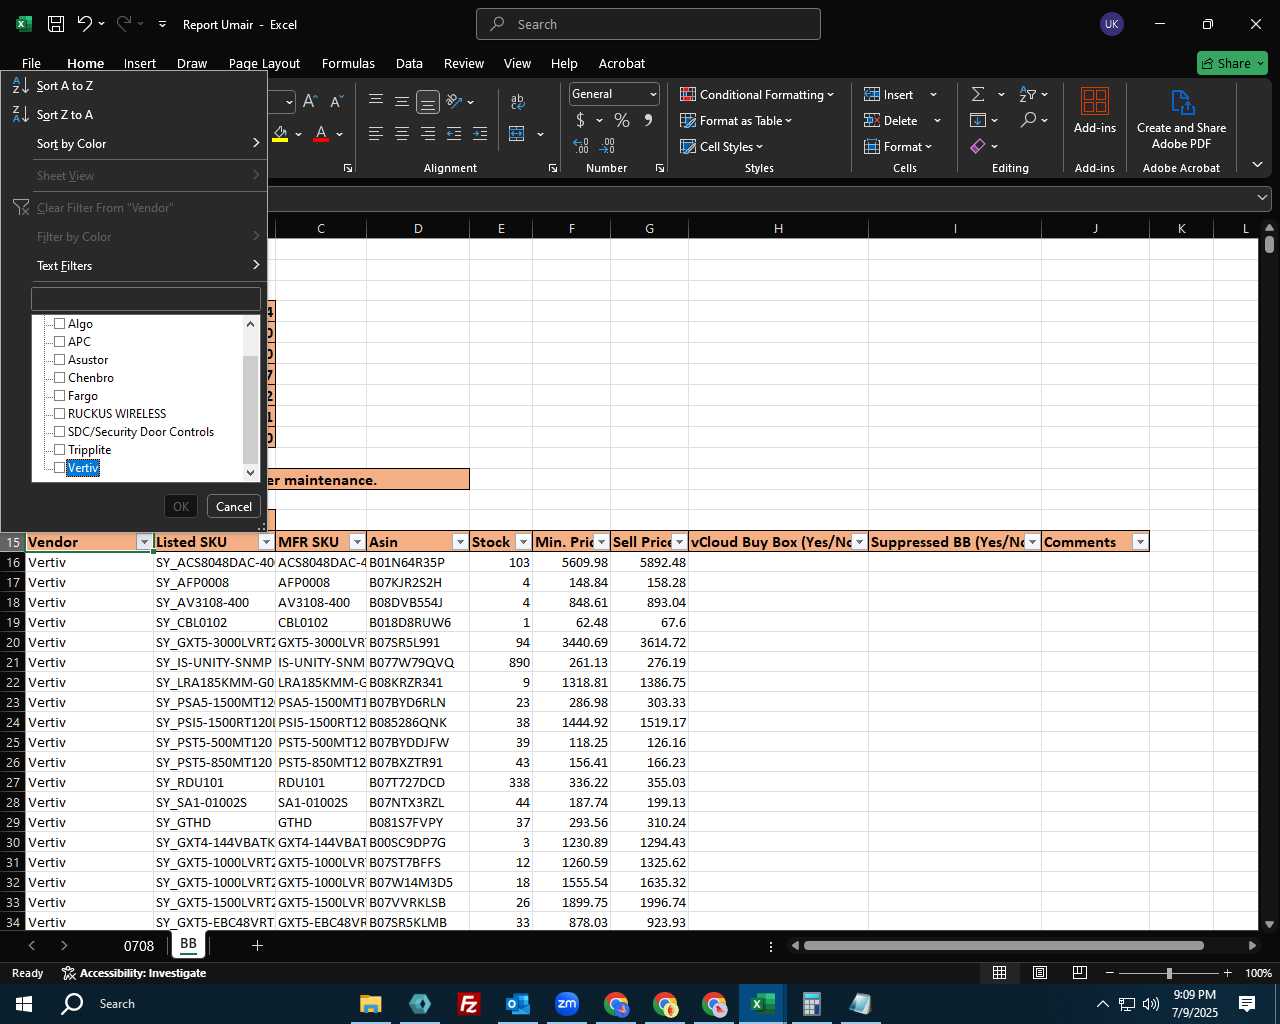Increase indent of cell content
Screen dimensions: 1280x1024
pos(480,134)
